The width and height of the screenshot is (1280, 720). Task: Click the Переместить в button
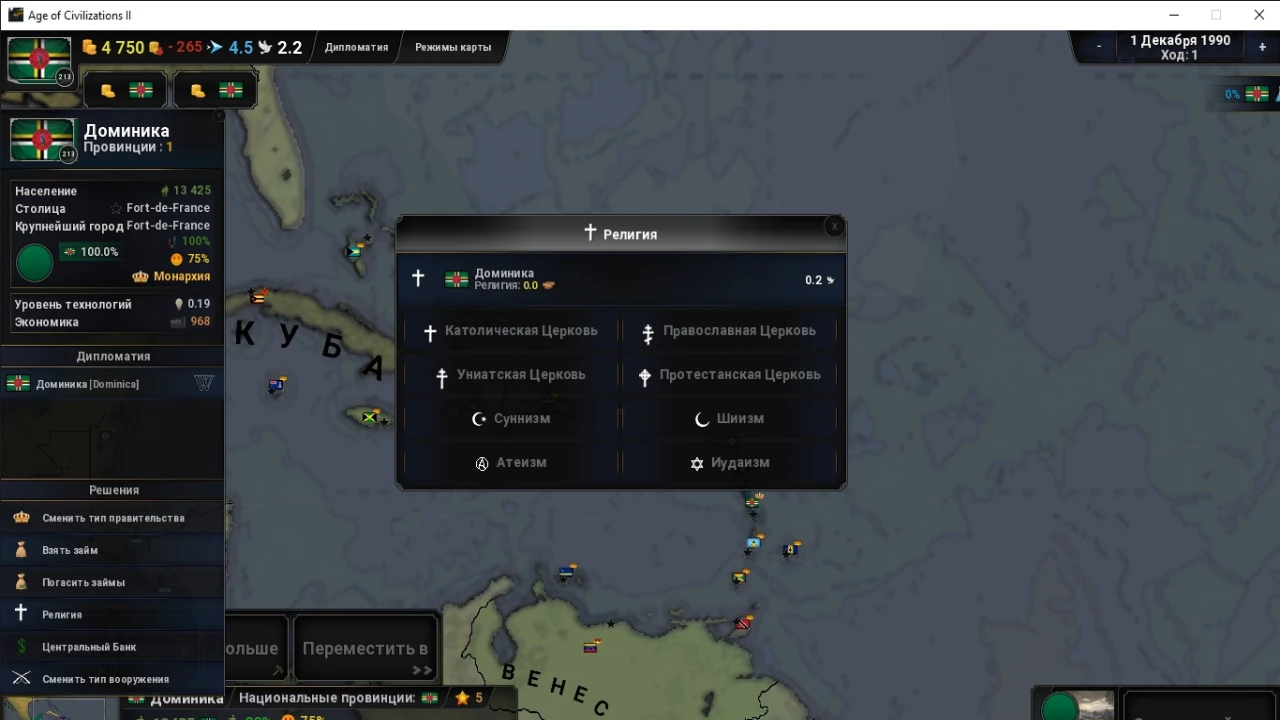(365, 649)
